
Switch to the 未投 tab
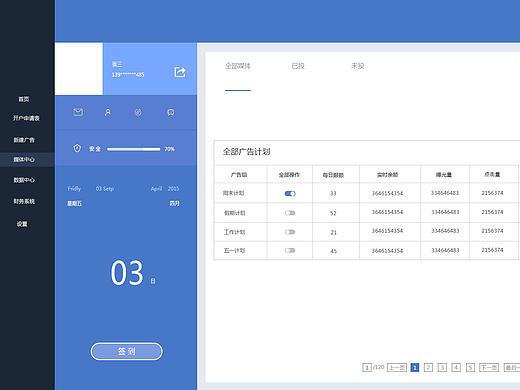coord(358,66)
